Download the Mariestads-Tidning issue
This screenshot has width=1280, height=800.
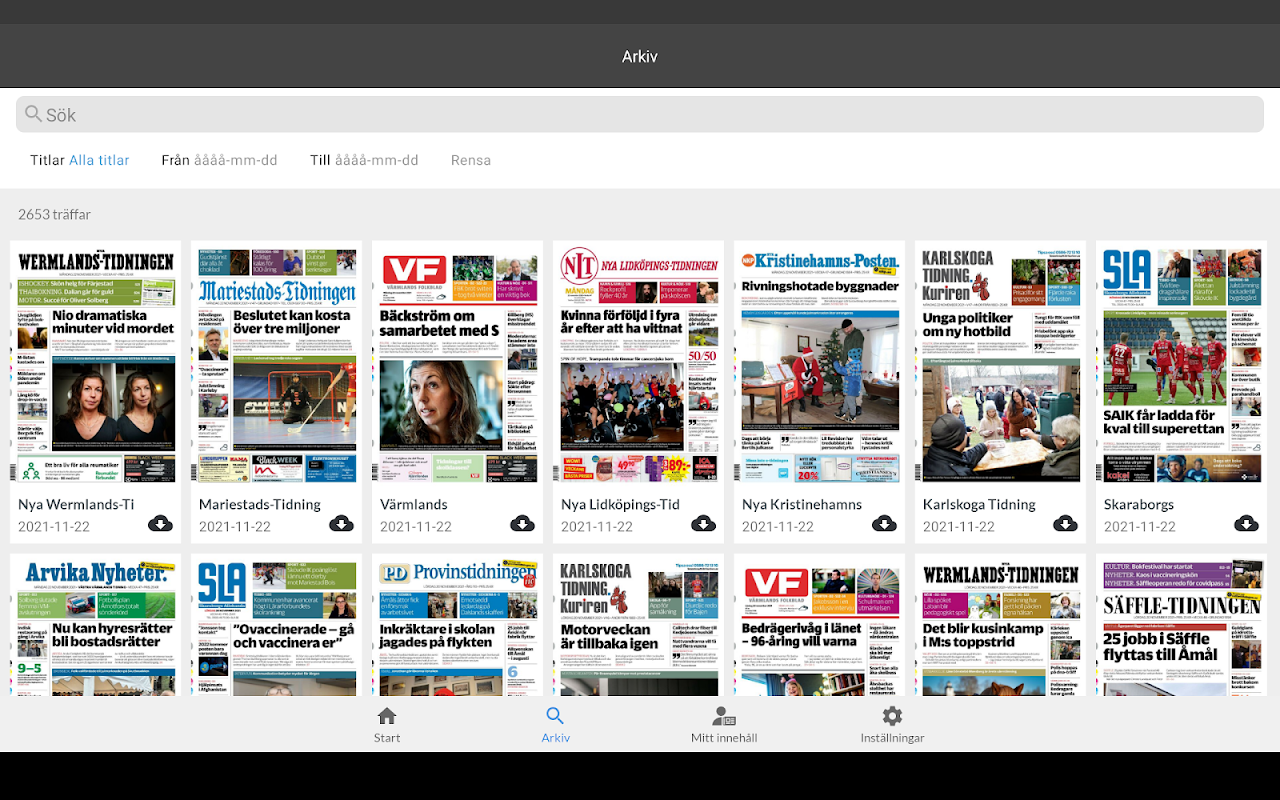point(341,523)
